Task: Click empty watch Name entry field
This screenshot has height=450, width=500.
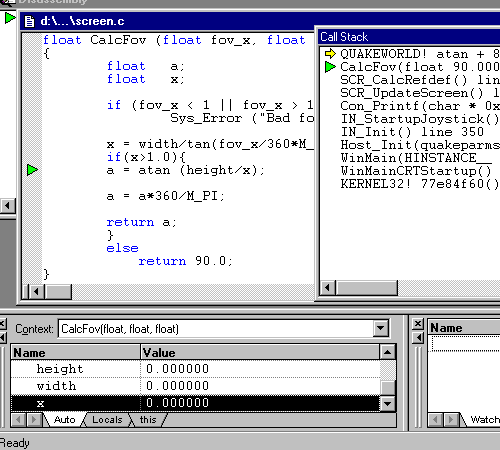Action: tap(466, 343)
